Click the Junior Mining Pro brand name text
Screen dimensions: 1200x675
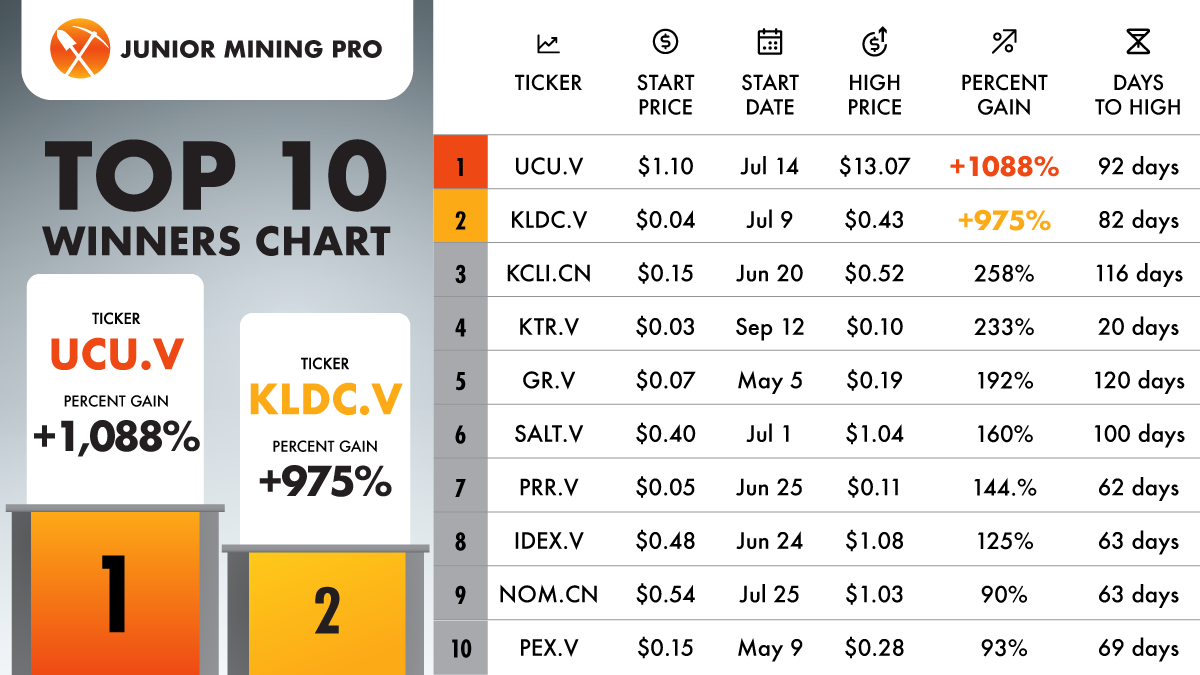(x=251, y=49)
